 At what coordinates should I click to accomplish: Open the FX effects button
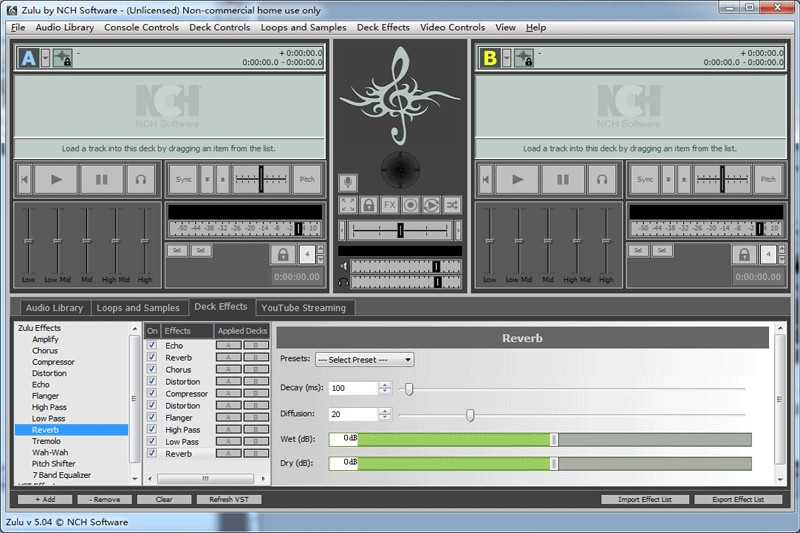[x=389, y=205]
